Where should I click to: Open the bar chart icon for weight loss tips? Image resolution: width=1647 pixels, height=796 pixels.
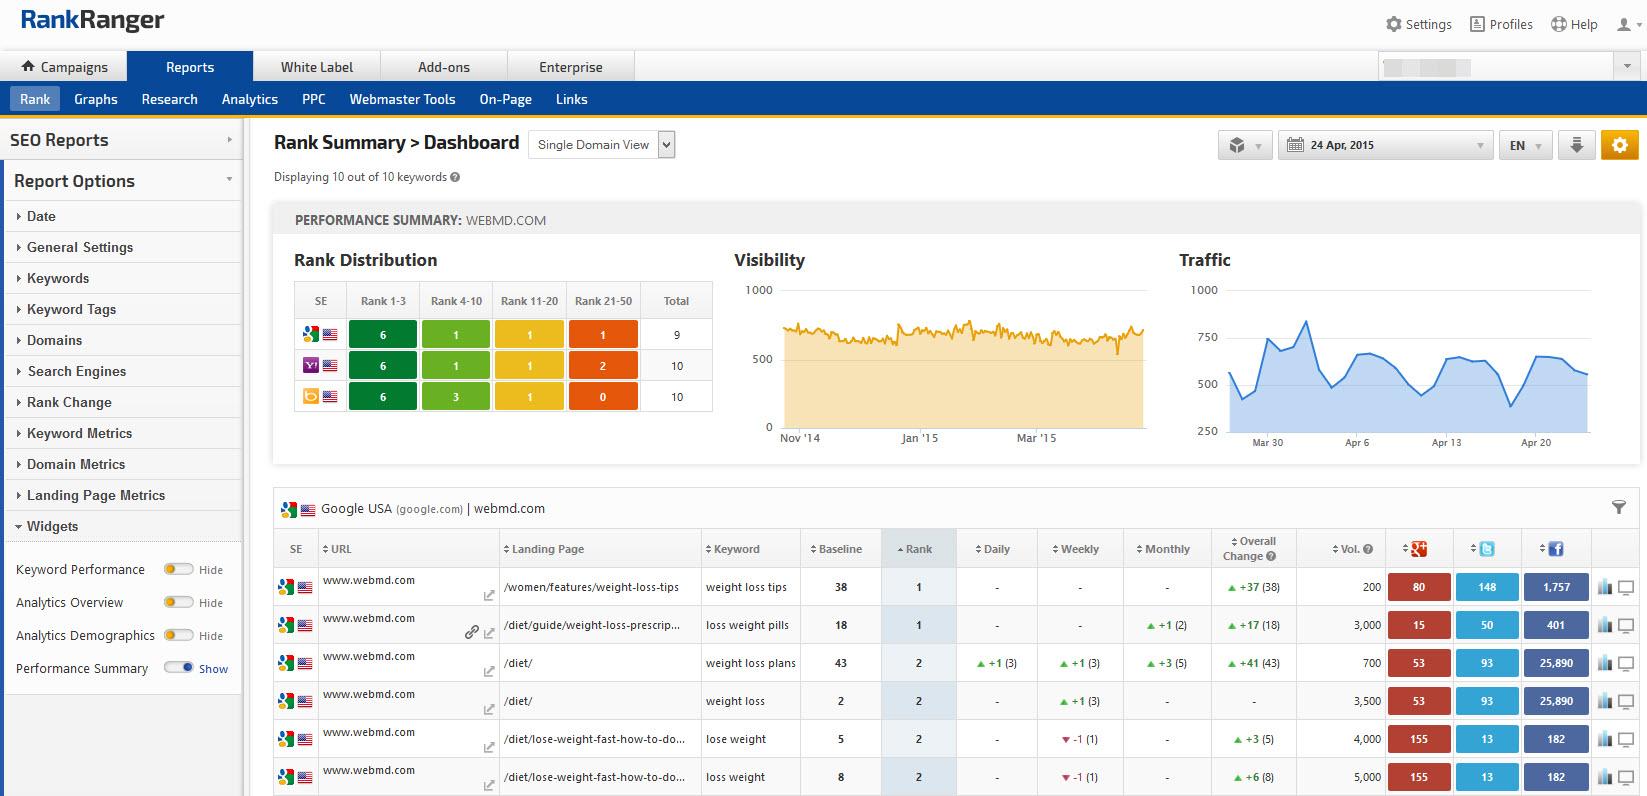(x=1605, y=587)
